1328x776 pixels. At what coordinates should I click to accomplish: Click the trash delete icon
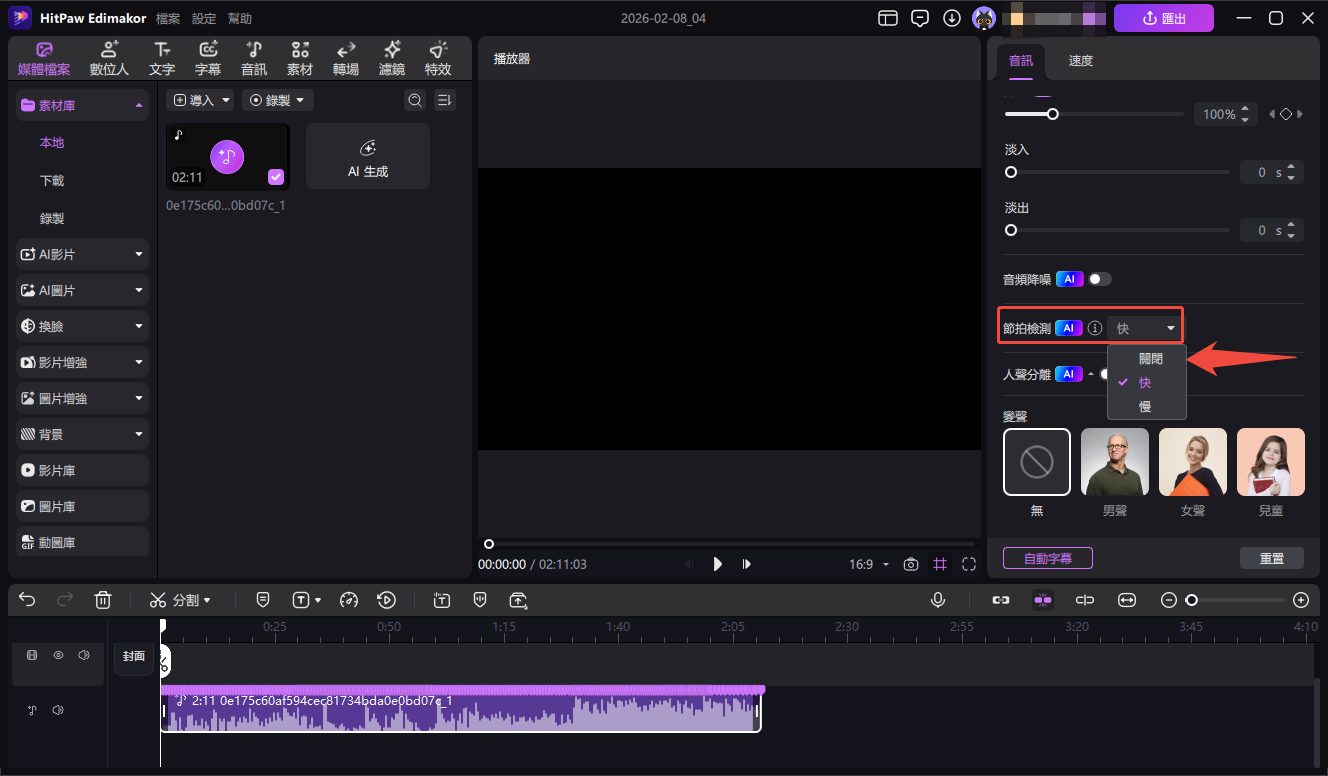coord(102,600)
